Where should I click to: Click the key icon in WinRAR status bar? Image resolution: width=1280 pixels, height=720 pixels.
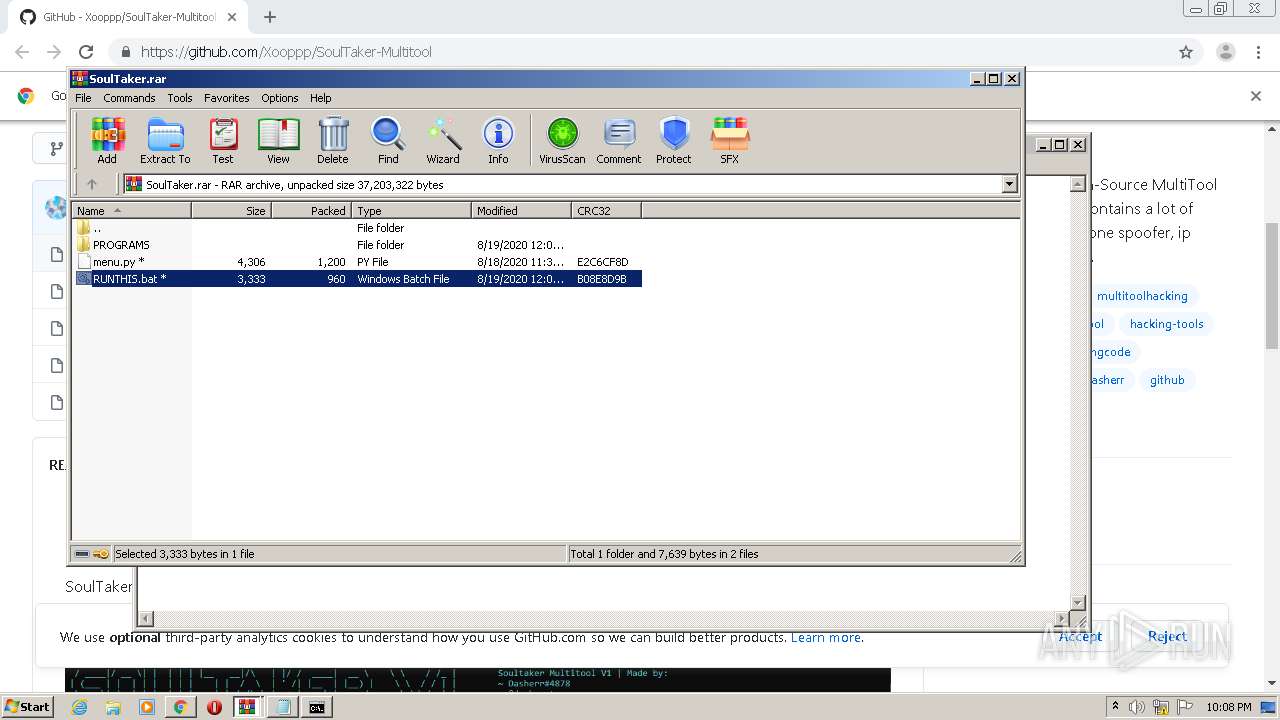(x=101, y=554)
